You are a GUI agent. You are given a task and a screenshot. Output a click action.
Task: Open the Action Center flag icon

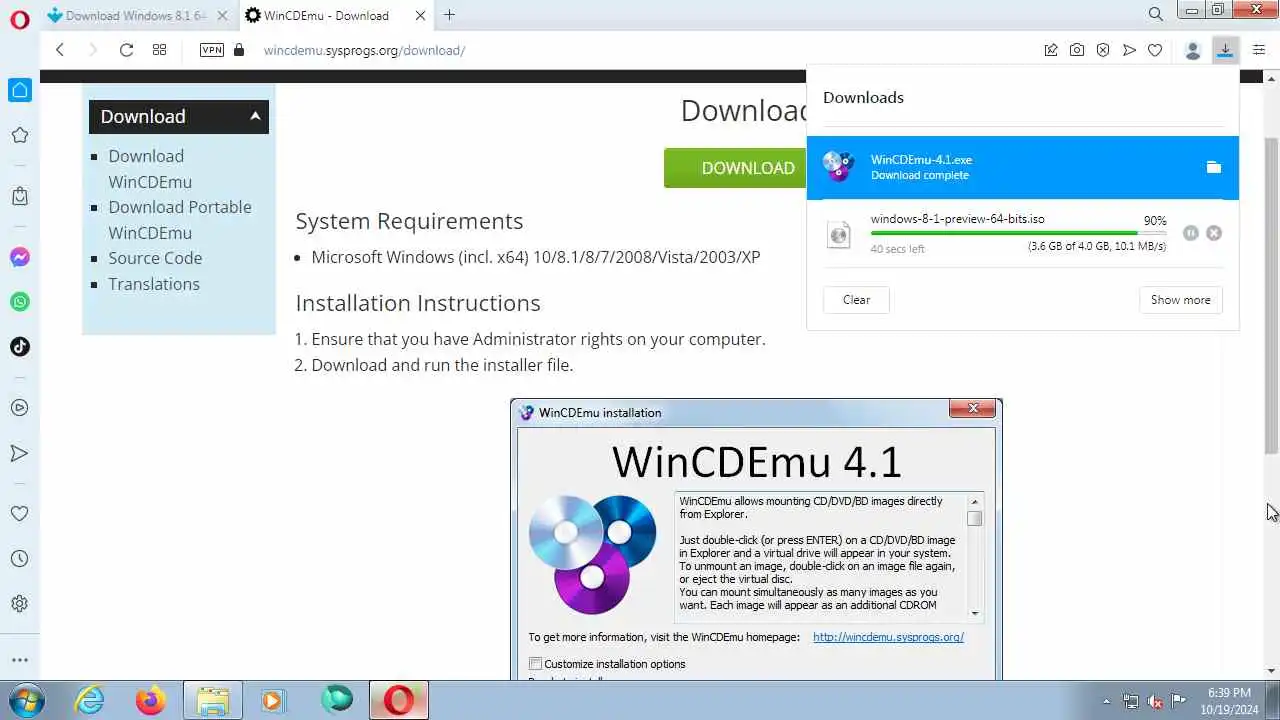(1179, 701)
